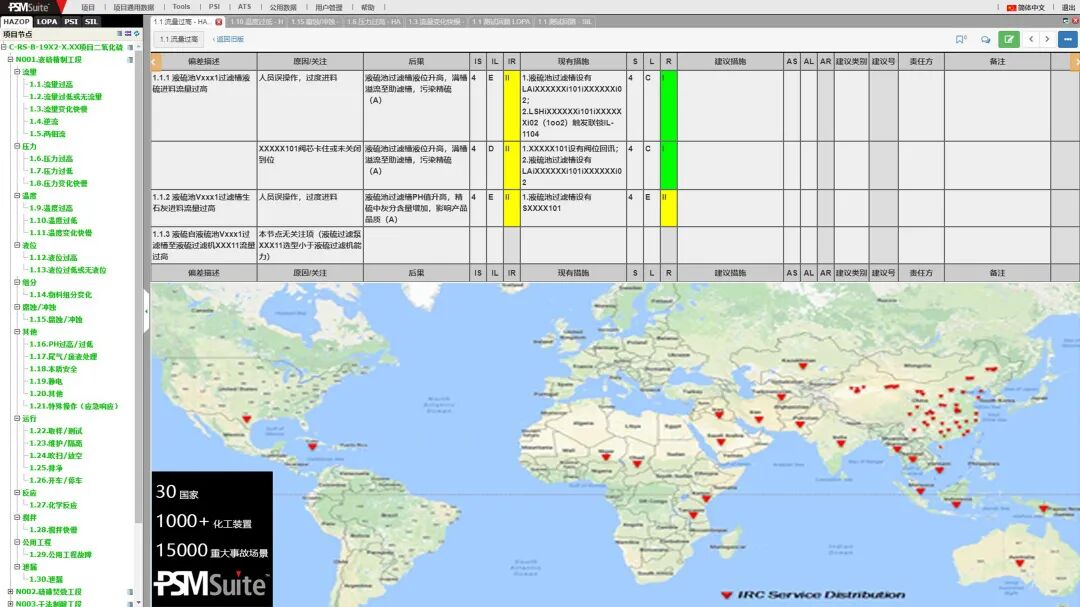Image resolution: width=1080 pixels, height=607 pixels.
Task: Click the China flag language icon
Action: (x=1011, y=8)
